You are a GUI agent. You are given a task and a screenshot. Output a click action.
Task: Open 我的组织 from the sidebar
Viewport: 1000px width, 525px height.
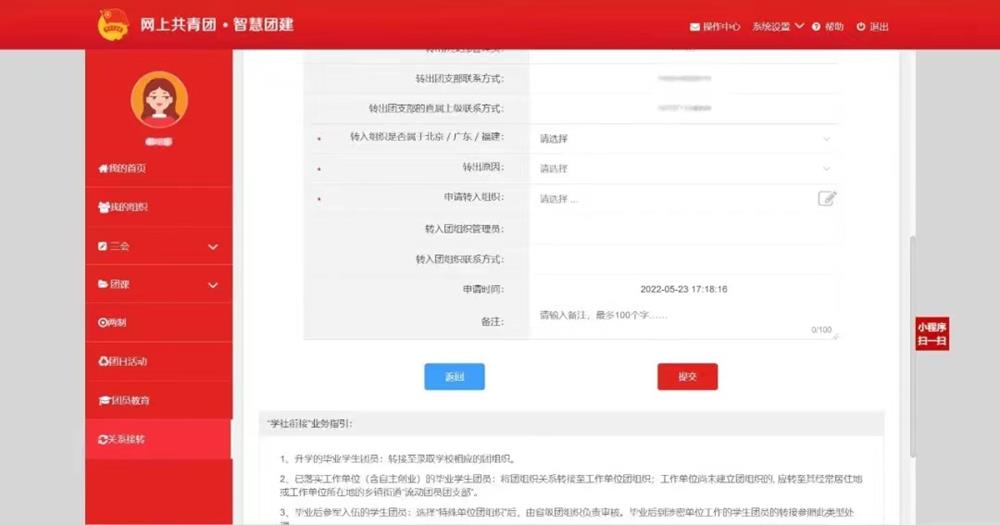click(x=124, y=207)
